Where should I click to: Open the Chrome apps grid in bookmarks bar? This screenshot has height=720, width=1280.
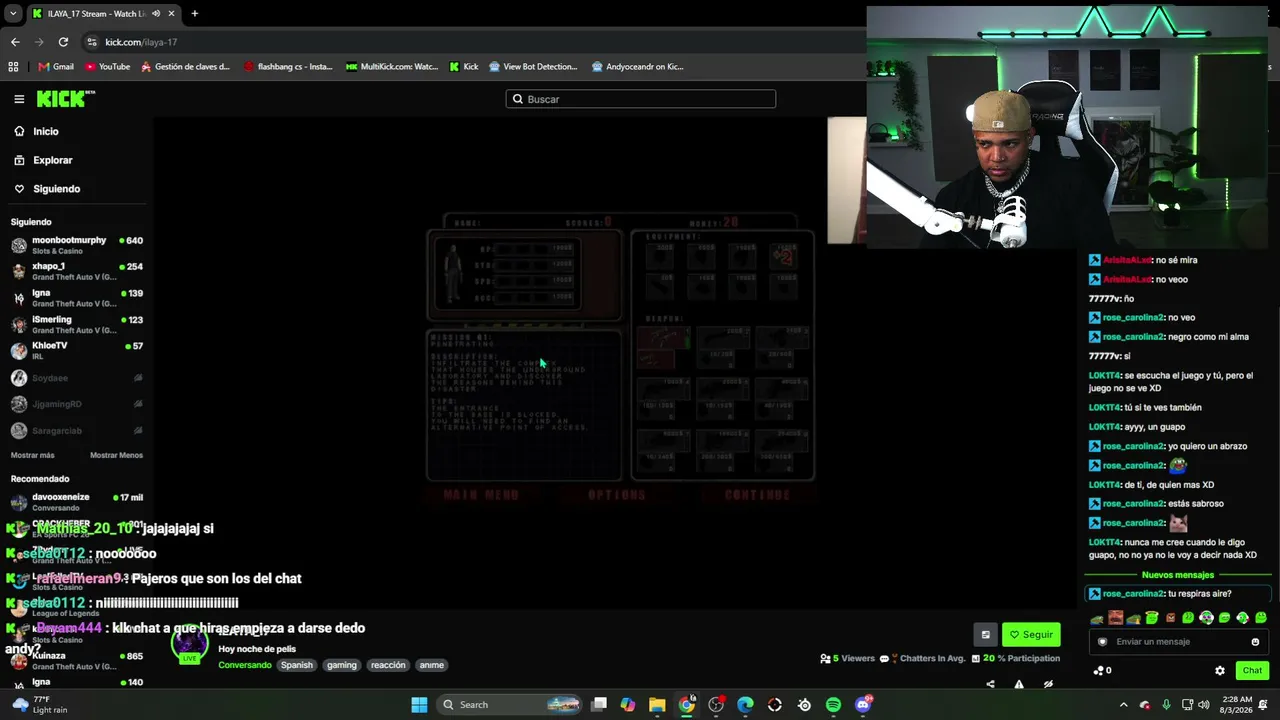click(13, 67)
